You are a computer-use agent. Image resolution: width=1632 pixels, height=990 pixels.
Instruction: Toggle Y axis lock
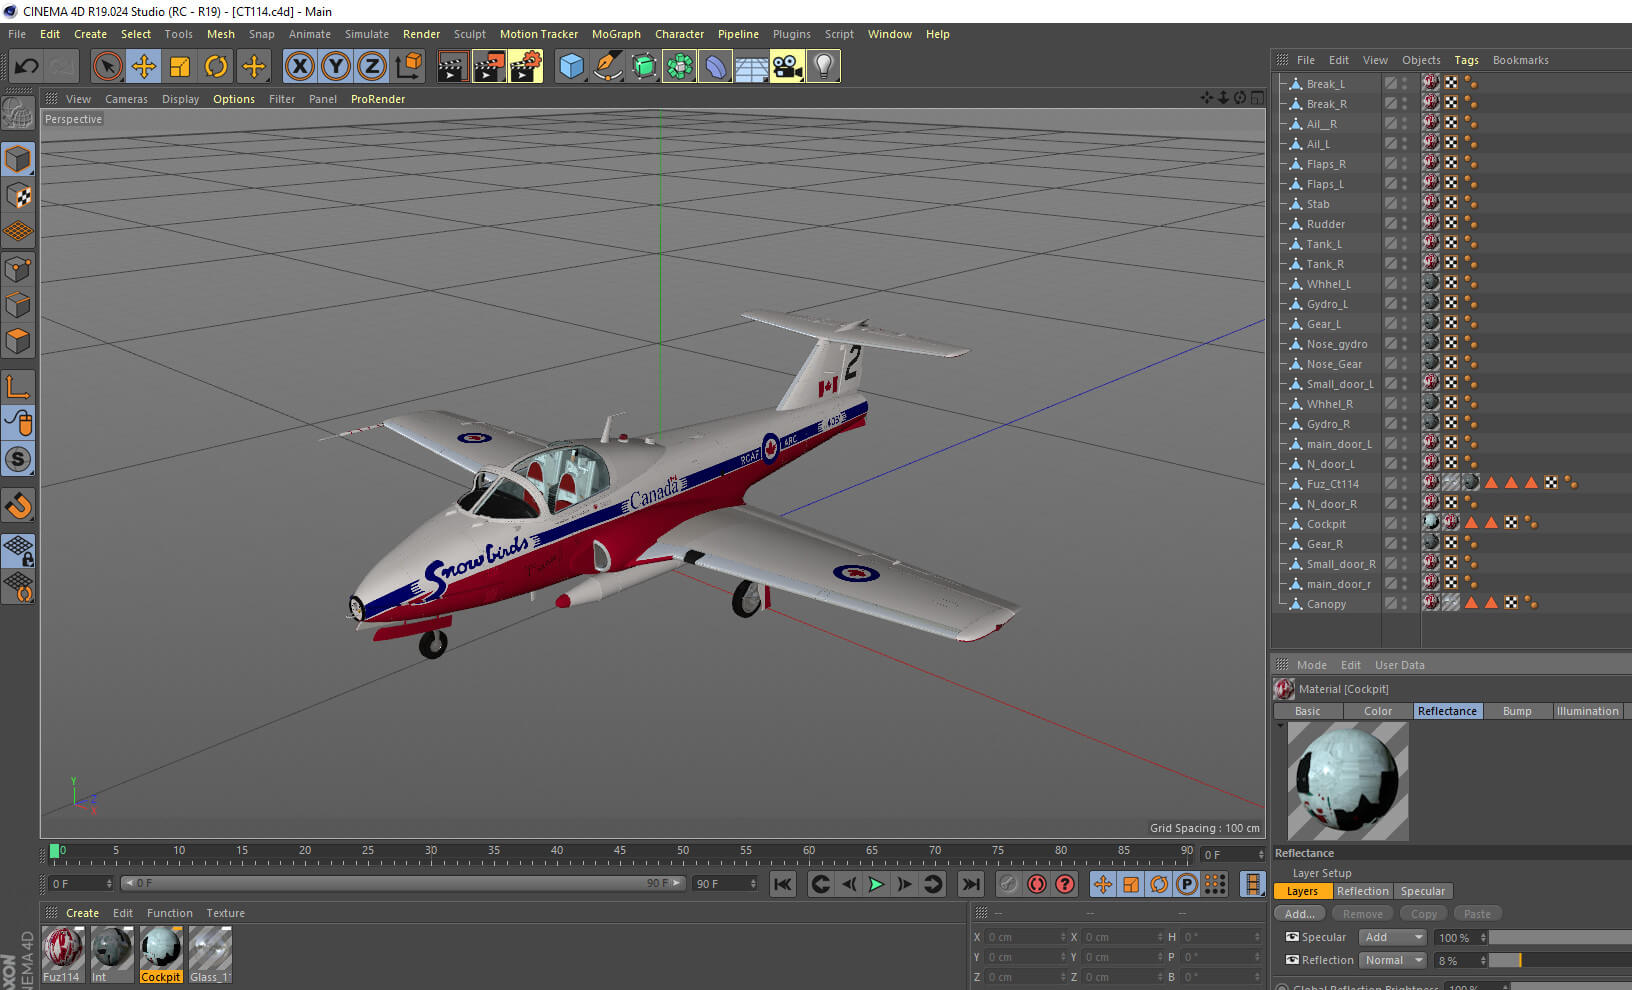coord(335,67)
